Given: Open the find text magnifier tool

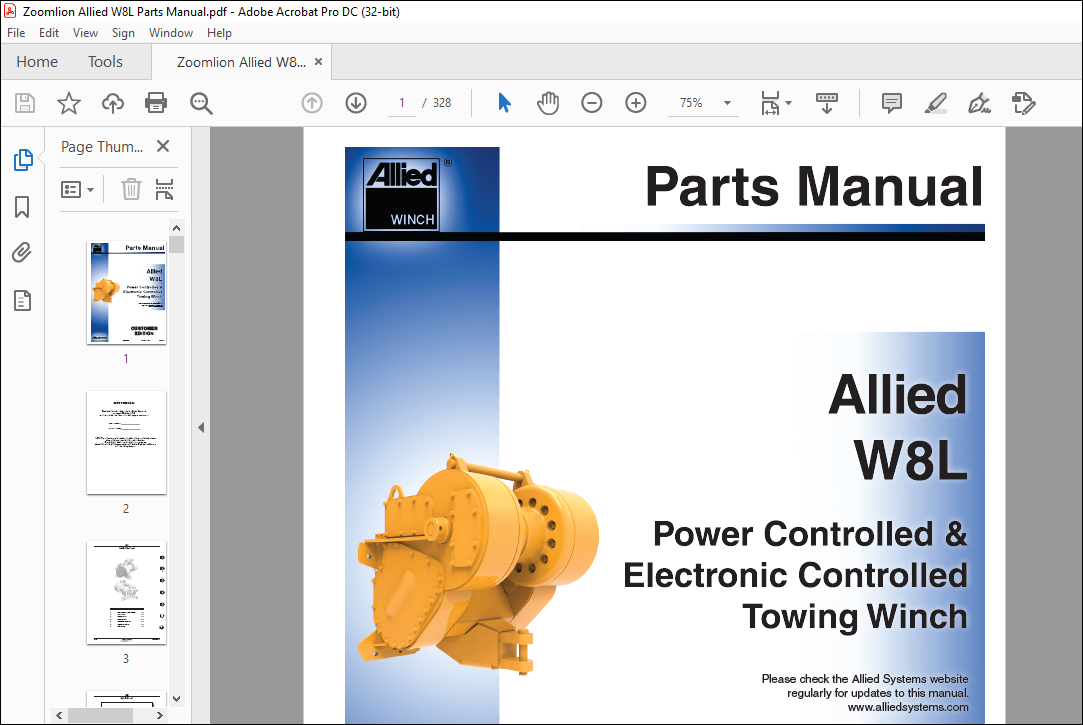Looking at the screenshot, I should 201,104.
